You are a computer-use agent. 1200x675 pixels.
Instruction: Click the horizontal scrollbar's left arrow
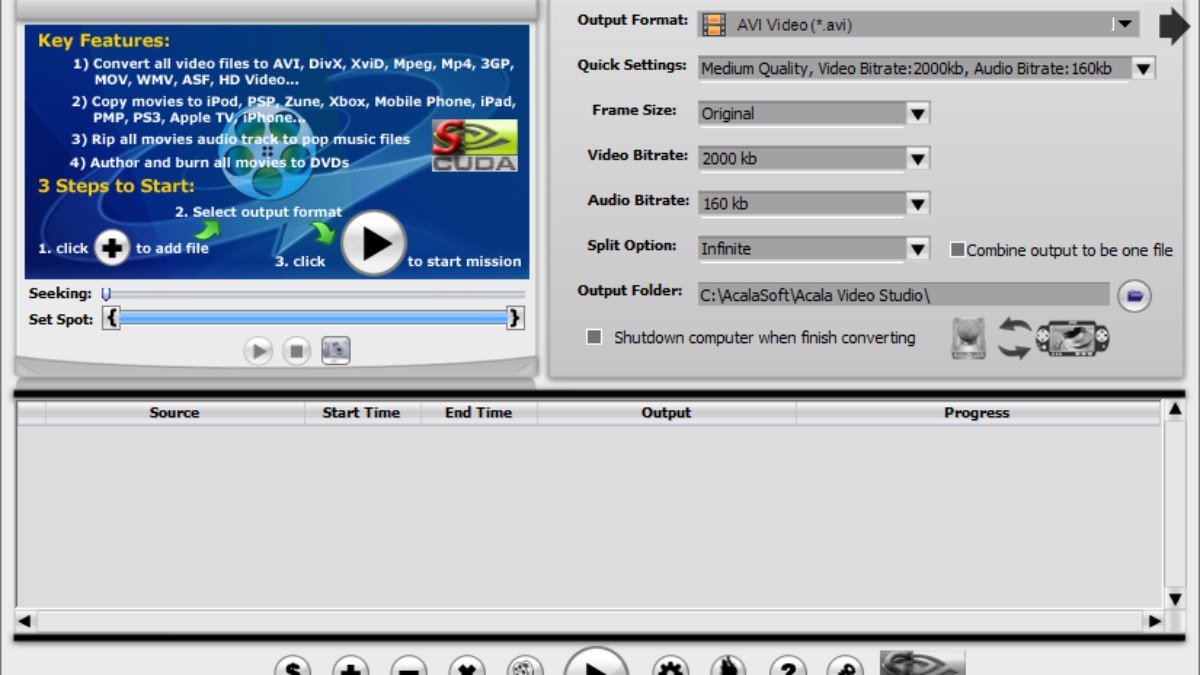(x=25, y=621)
